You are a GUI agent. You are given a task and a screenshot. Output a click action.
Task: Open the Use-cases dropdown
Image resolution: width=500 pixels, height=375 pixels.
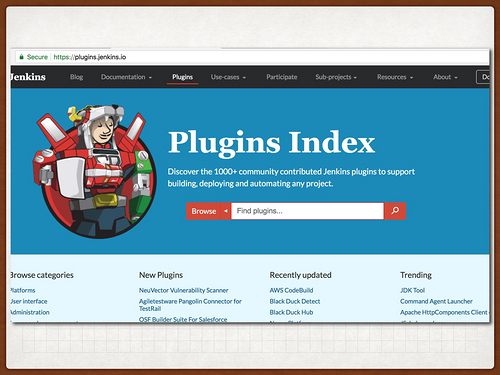(228, 77)
